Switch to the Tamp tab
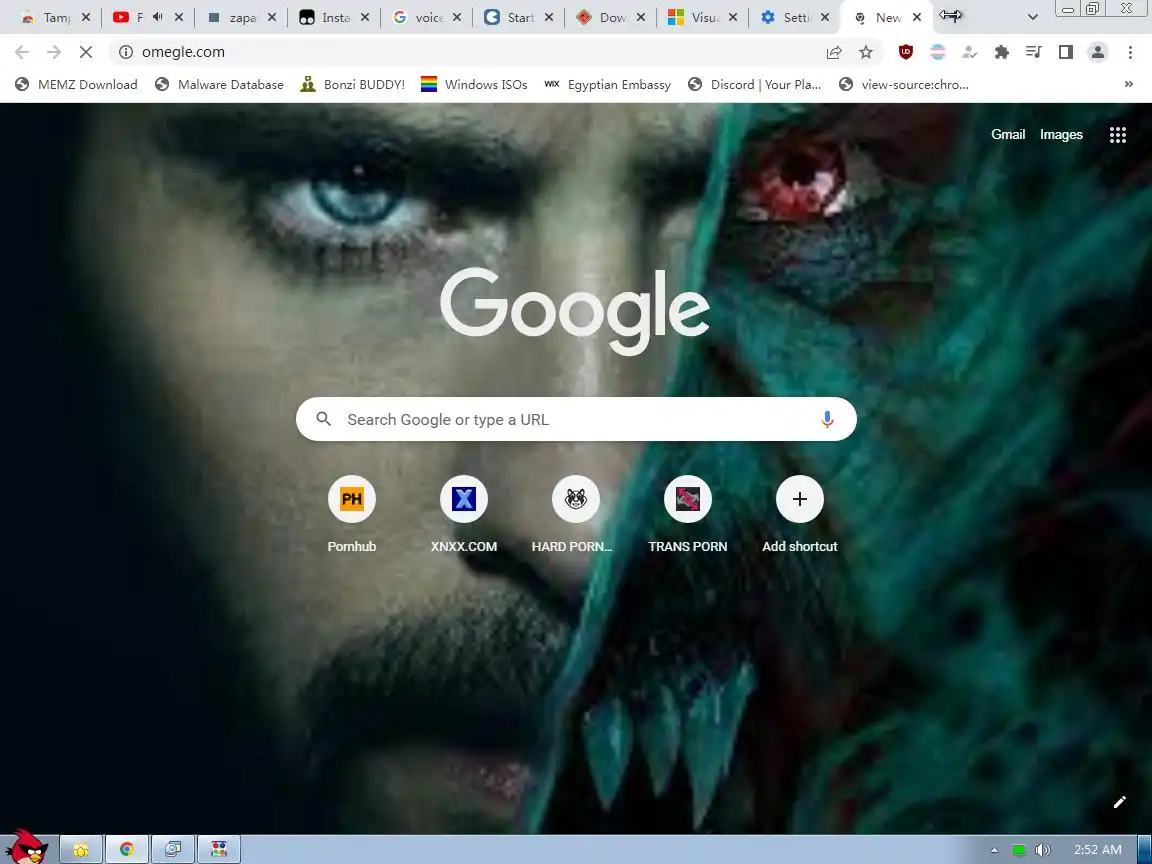The width and height of the screenshot is (1152, 864). pos(56,17)
